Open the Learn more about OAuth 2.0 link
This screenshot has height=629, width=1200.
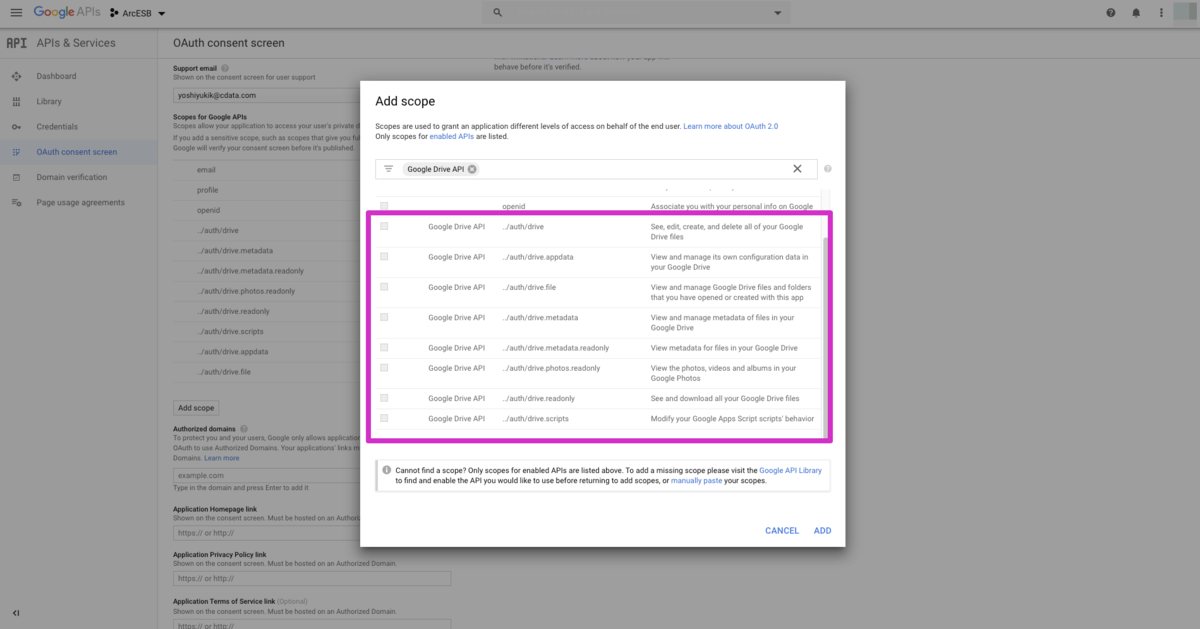click(730, 127)
